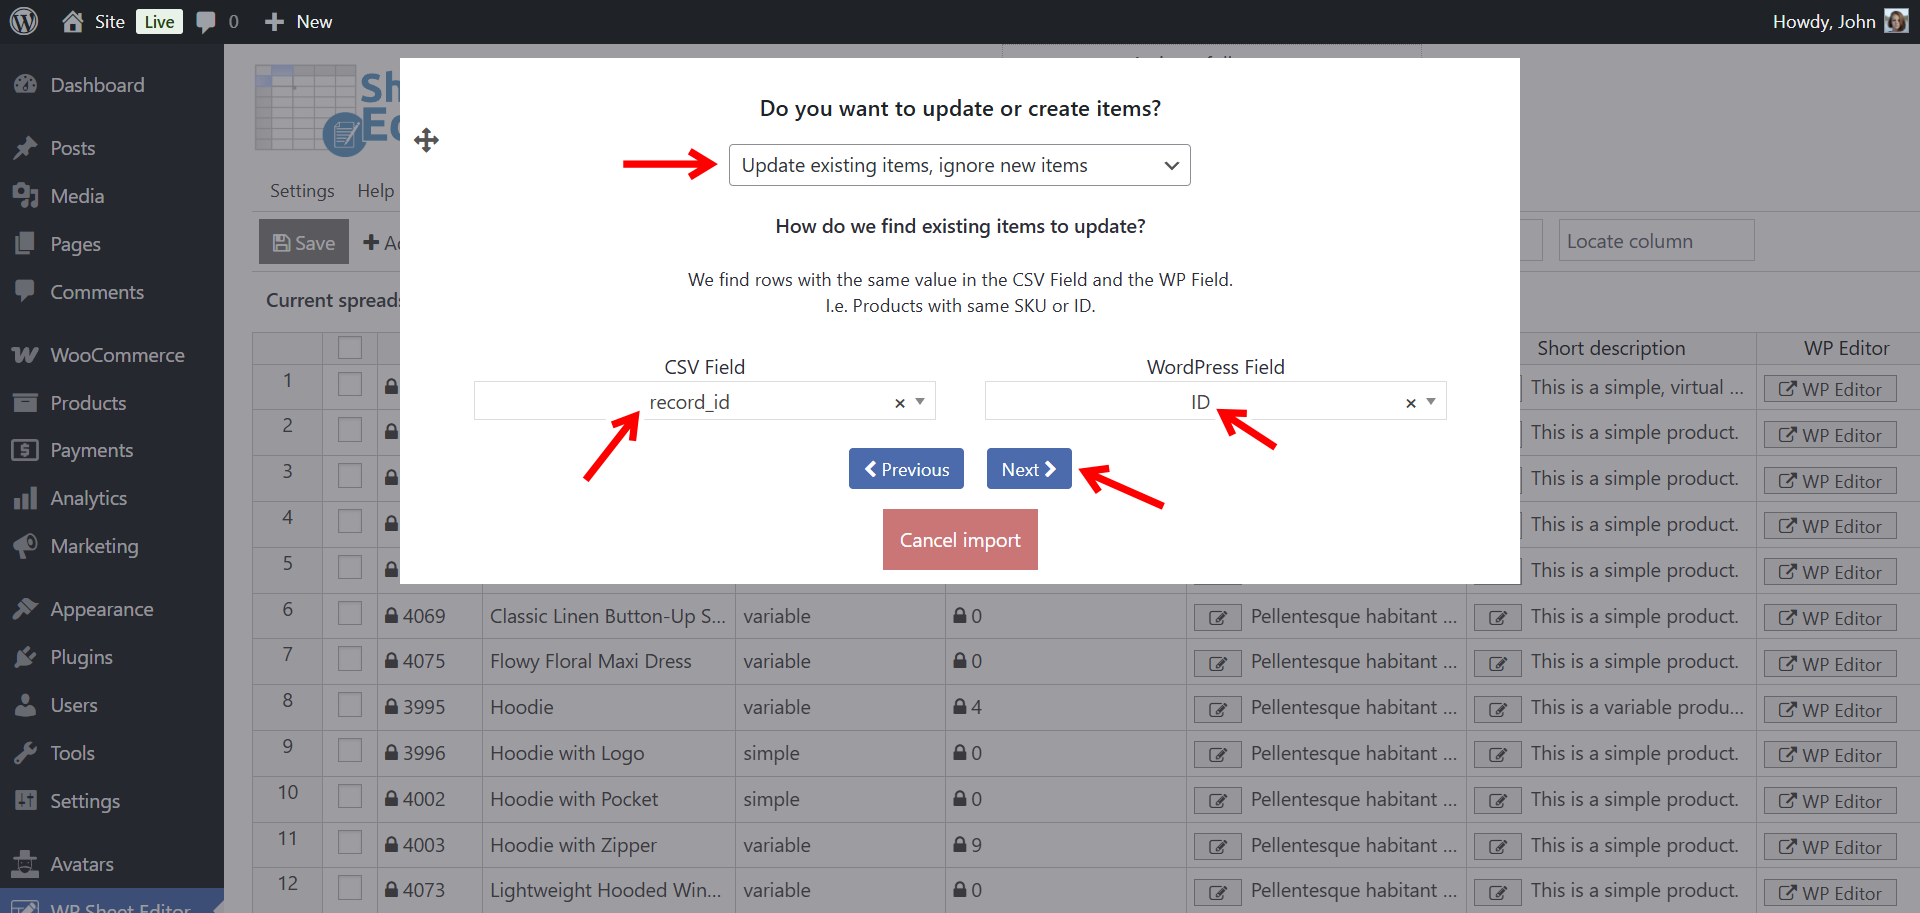Open the update or create items dropdown

click(x=959, y=165)
